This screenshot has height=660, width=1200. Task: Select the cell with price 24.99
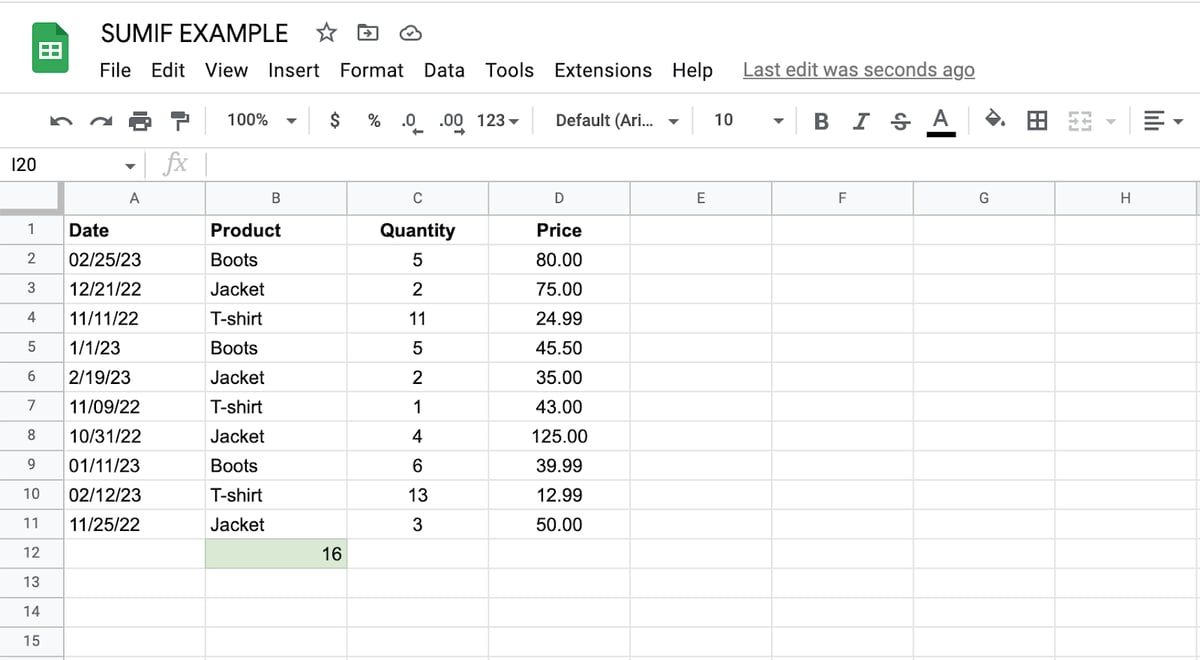pos(559,319)
